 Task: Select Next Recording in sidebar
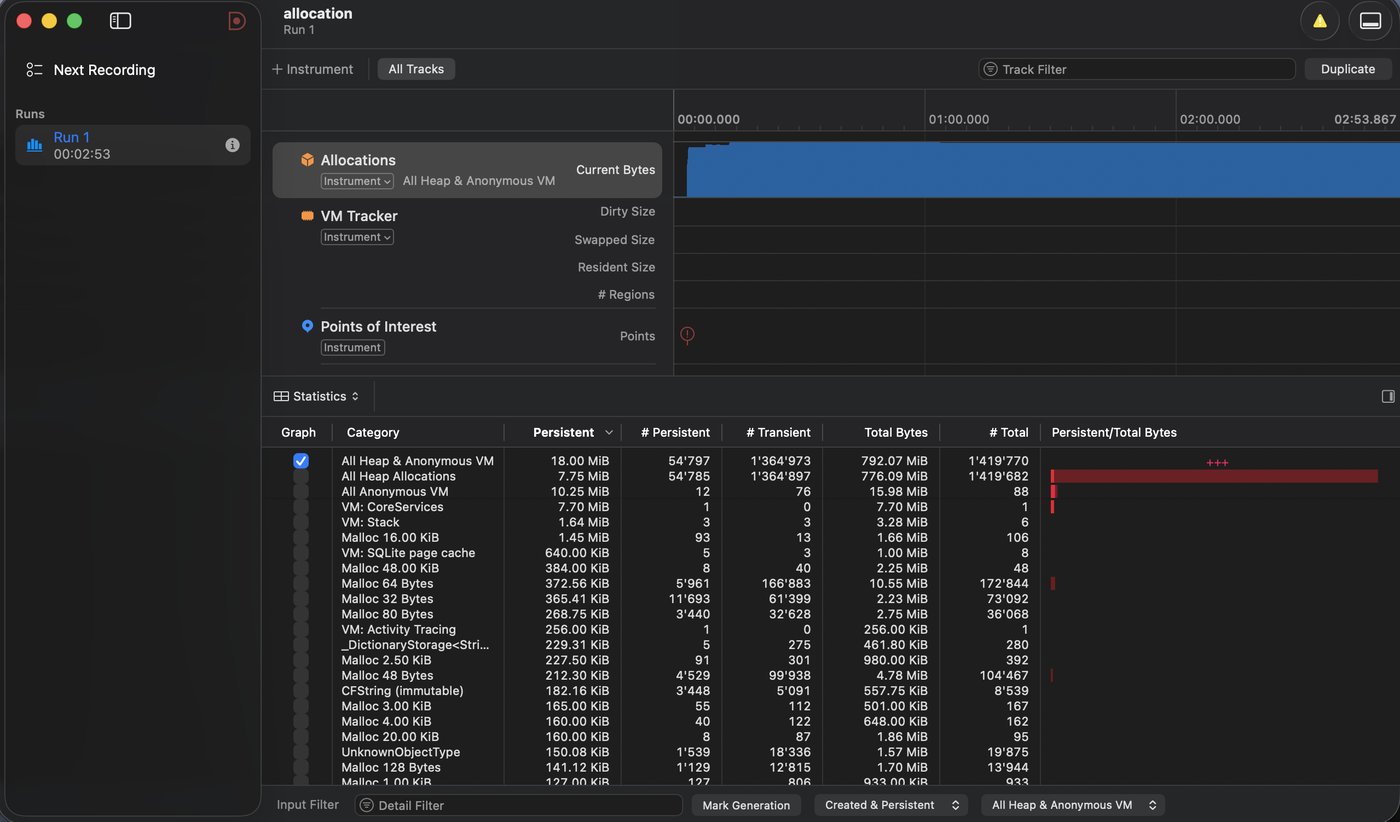[x=104, y=70]
